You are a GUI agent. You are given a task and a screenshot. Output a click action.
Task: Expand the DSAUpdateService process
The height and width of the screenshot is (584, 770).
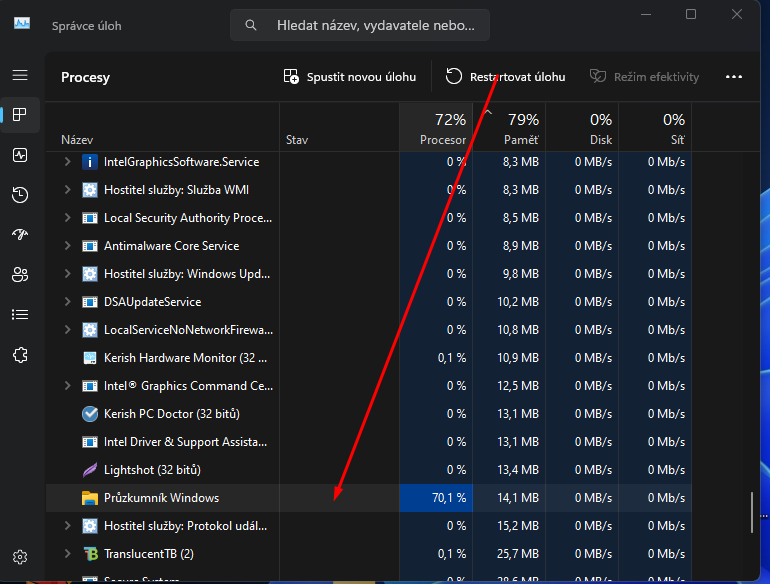tap(68, 302)
